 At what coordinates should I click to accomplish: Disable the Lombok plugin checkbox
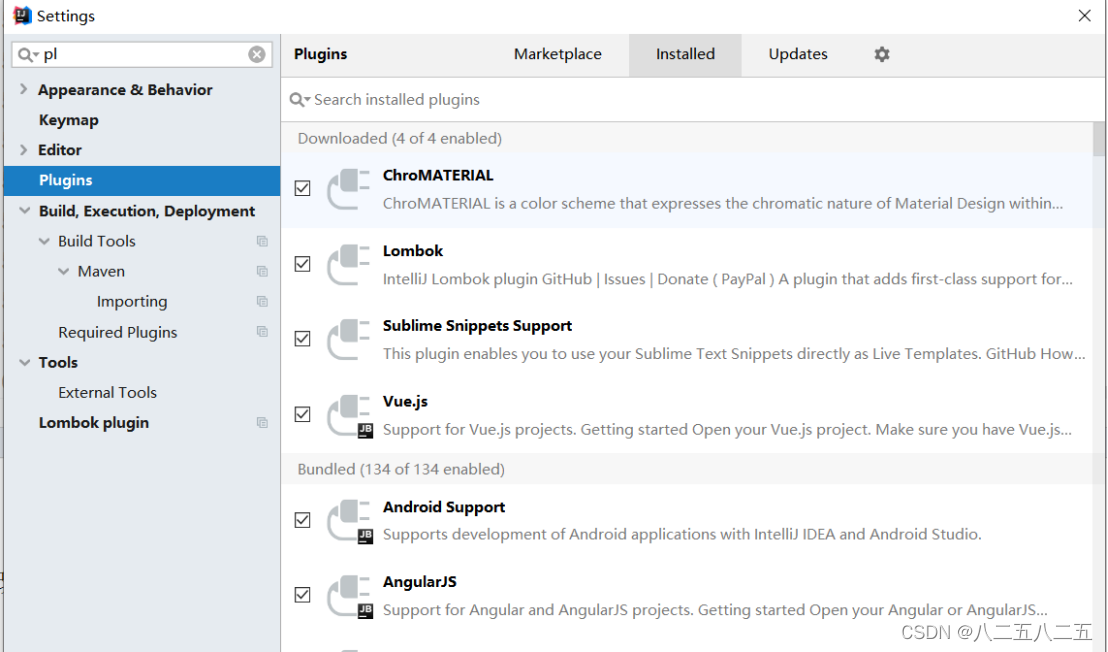click(x=302, y=264)
